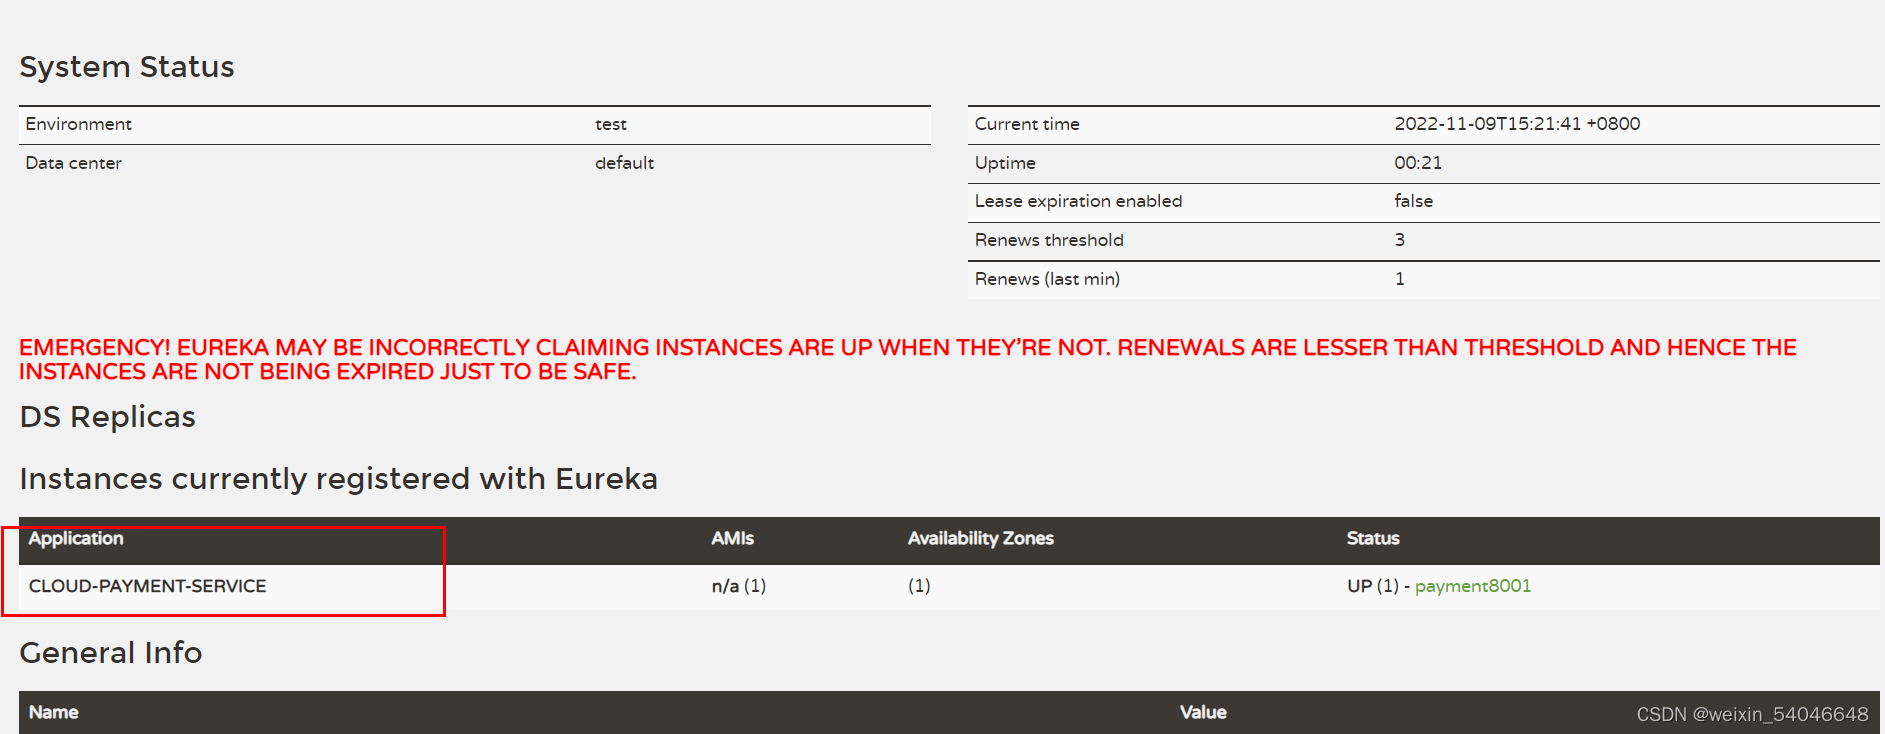Click the Renews (last min) label
Screen dimensions: 1885x734
point(1047,279)
